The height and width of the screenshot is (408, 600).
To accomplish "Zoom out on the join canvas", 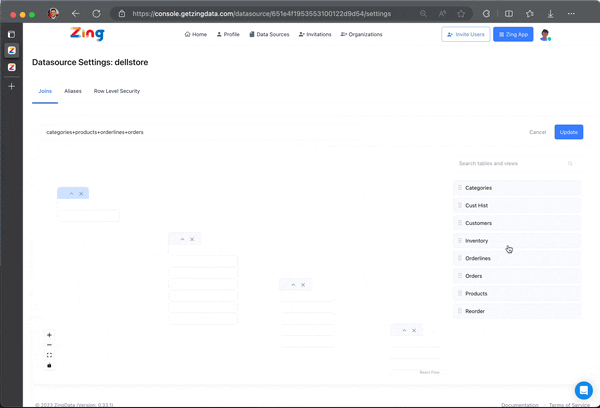I will point(49,345).
